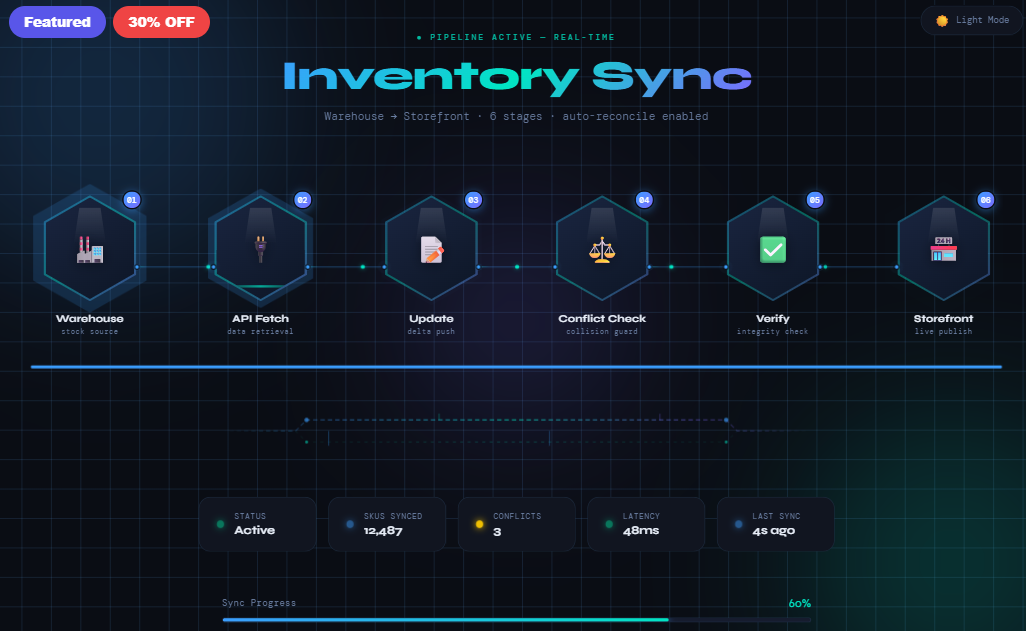Click the Verify green checkmark icon
Viewport: 1026px width, 631px height.
(x=773, y=248)
